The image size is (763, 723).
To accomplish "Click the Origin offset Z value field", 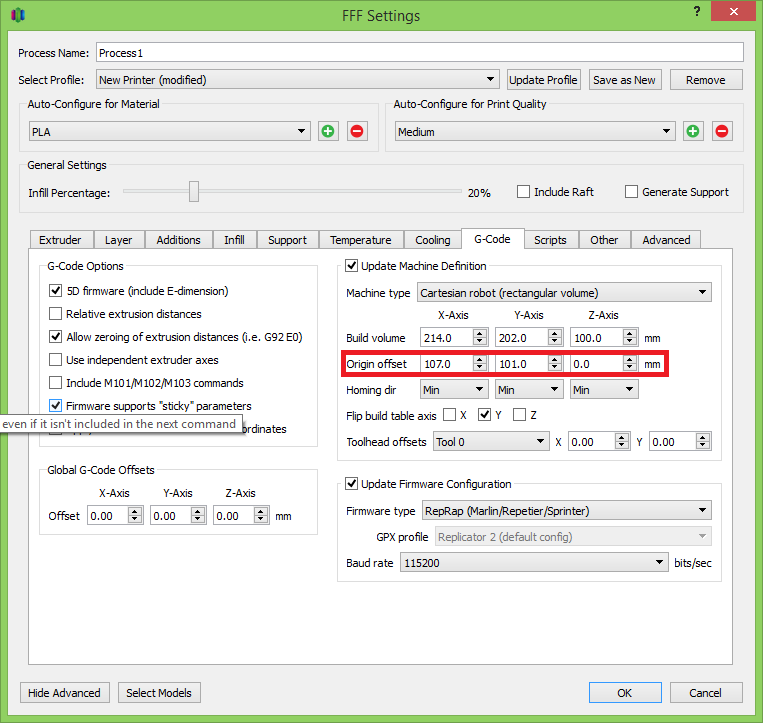I will coord(604,363).
